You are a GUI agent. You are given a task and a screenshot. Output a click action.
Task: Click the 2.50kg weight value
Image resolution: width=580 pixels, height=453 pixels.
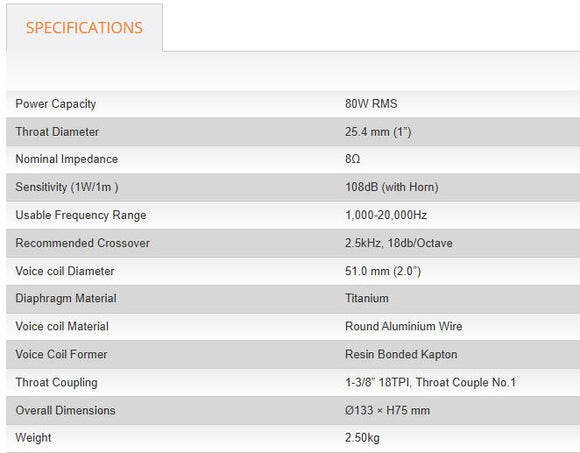(362, 438)
